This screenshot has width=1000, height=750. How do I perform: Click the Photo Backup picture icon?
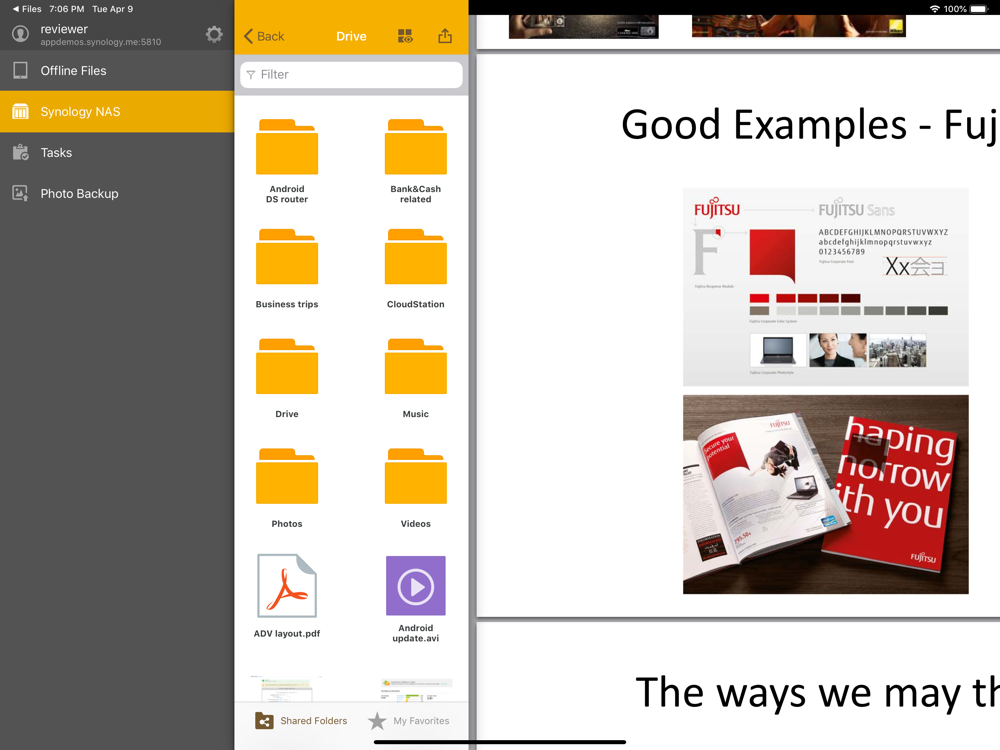20,193
